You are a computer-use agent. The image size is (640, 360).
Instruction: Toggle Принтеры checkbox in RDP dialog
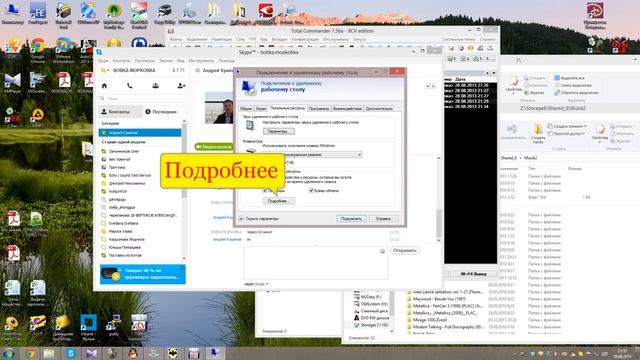pos(265,191)
